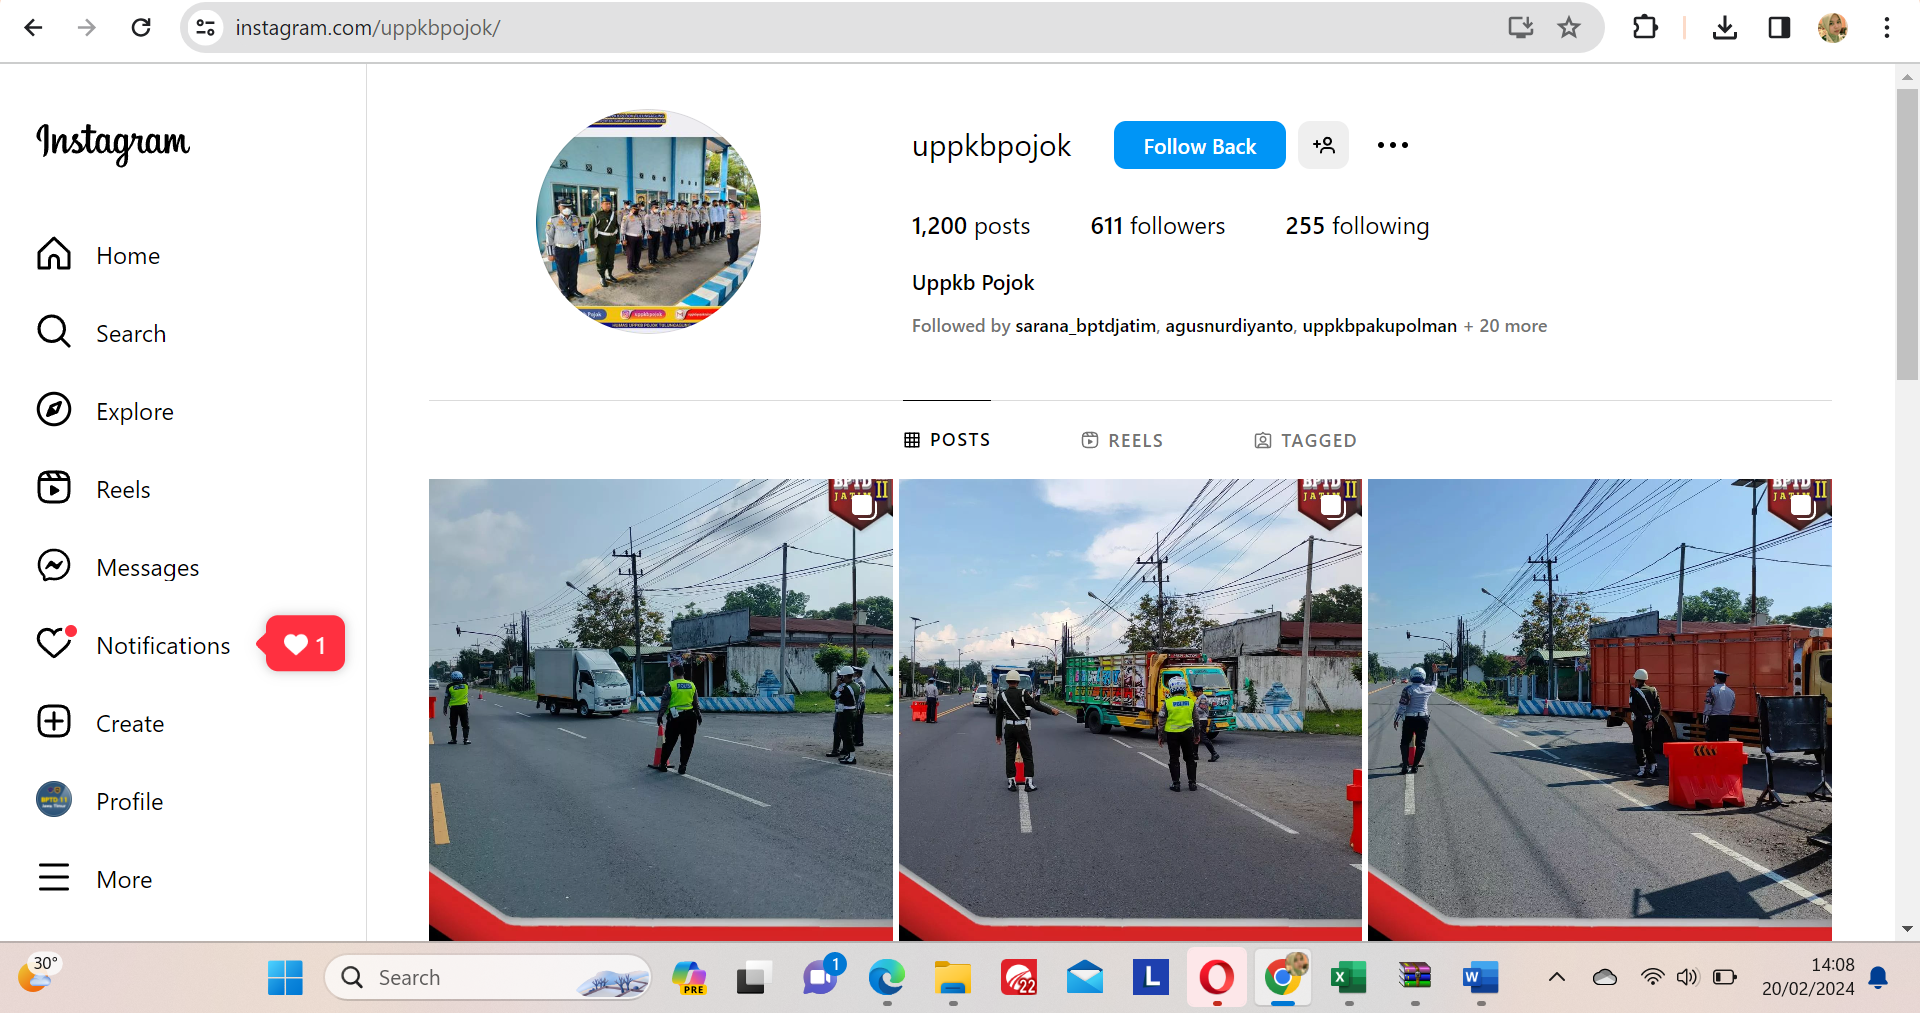Show hidden icons in system tray

tap(1556, 977)
